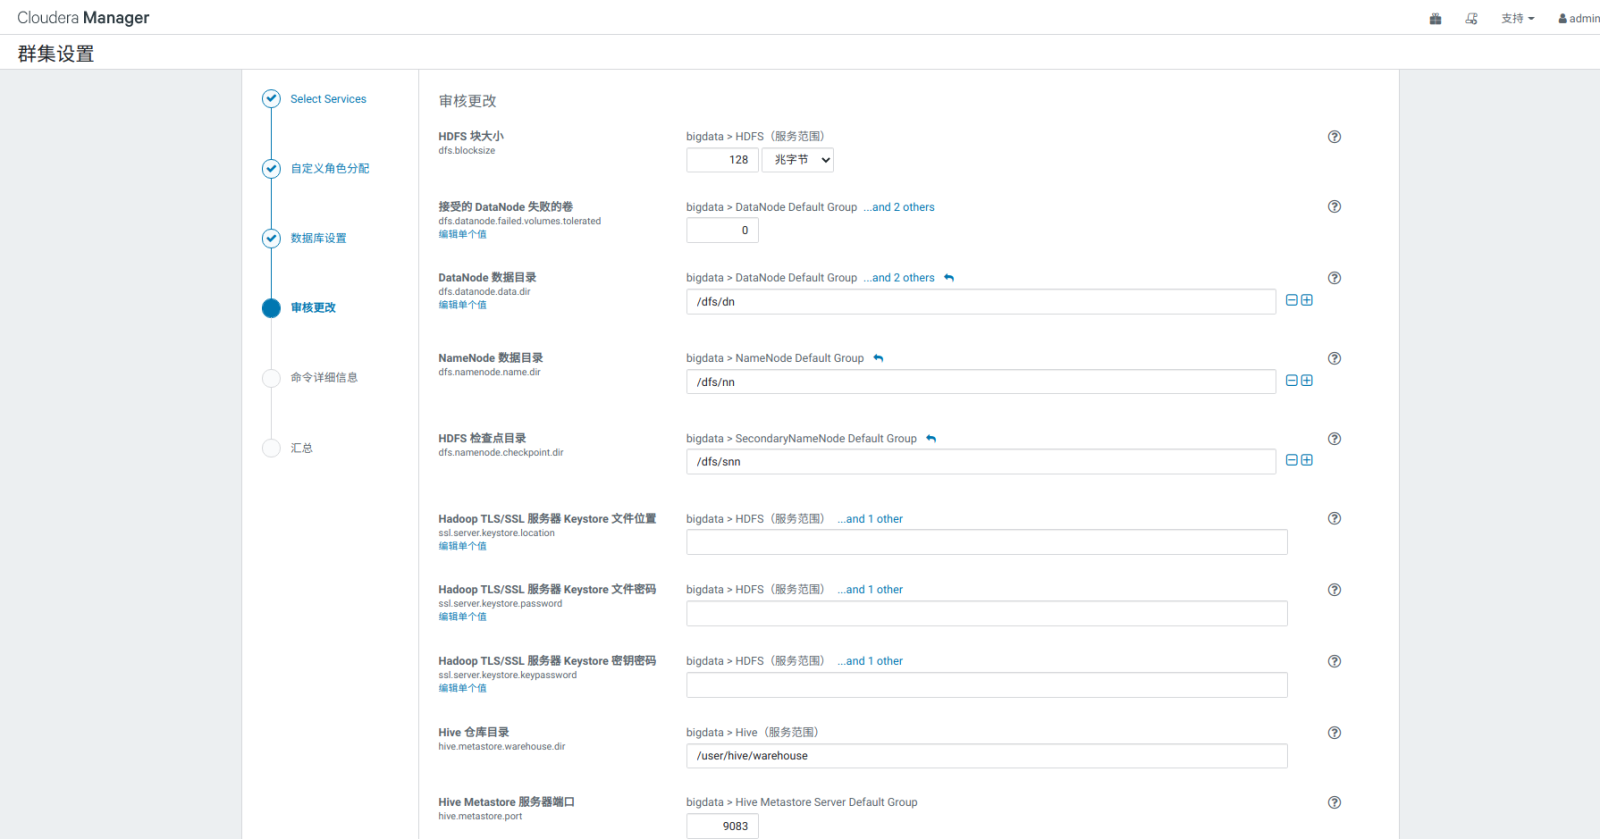Viewport: 1600px width, 839px height.
Task: Reset NameNode data directory using undo arrow
Action: (x=878, y=358)
